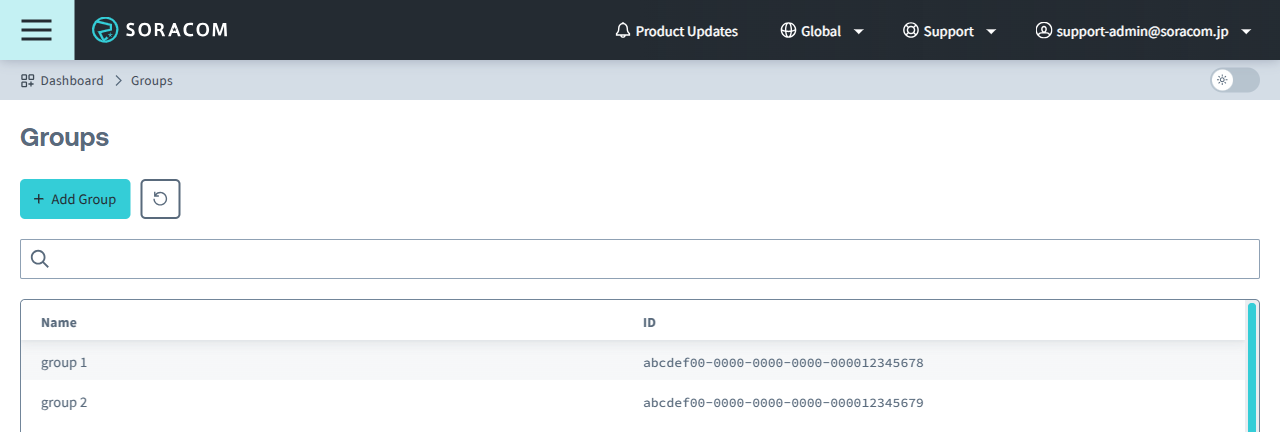The height and width of the screenshot is (432, 1280).
Task: Click the table's vertical scrollbar
Action: click(x=1252, y=366)
